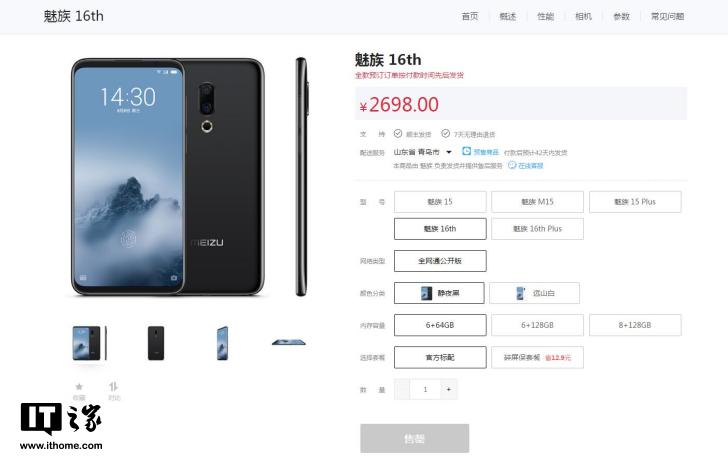Click the compare icon next to the star
The width and height of the screenshot is (728, 469).
114,386
